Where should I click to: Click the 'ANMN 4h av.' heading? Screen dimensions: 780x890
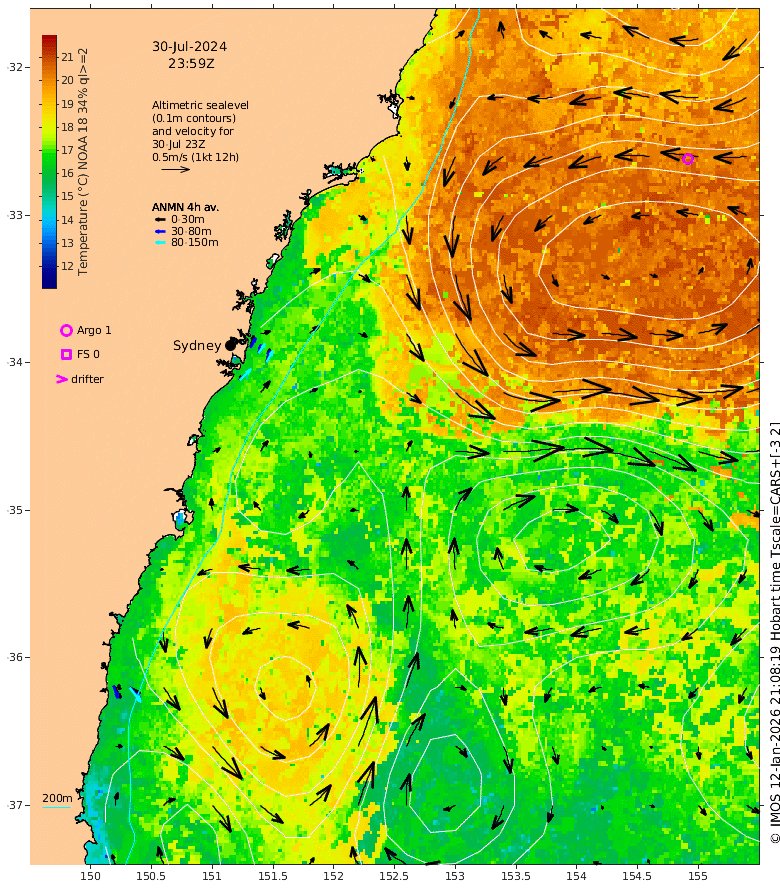click(x=185, y=207)
